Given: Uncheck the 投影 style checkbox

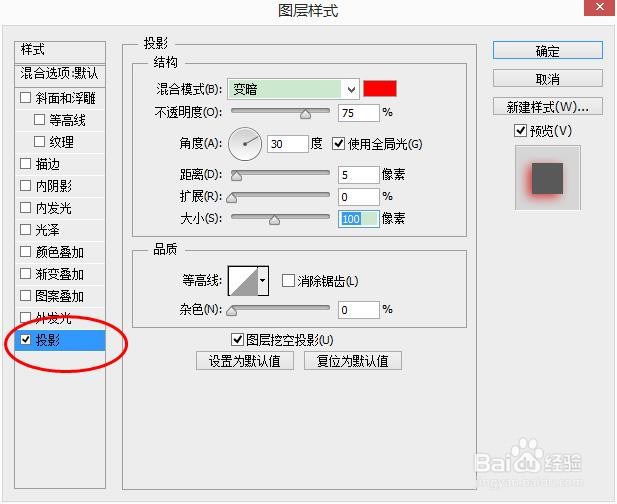Looking at the screenshot, I should point(25,339).
